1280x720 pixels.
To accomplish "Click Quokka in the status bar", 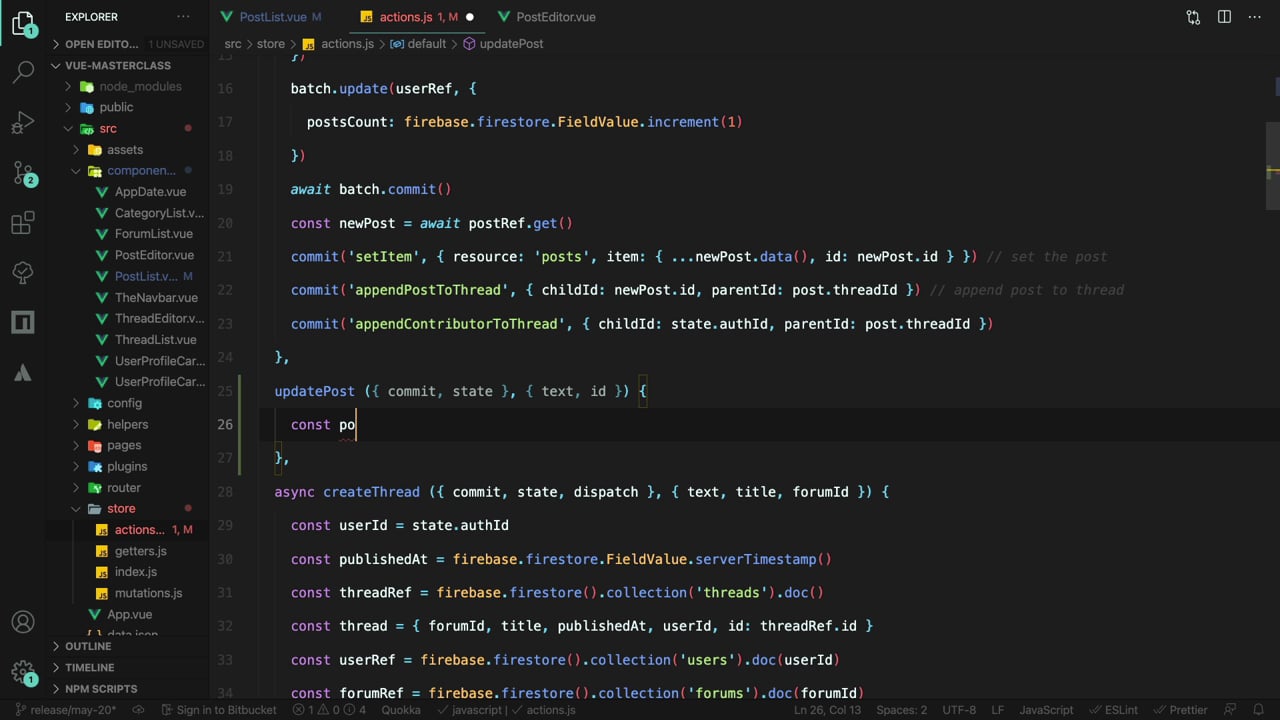I will coord(401,710).
